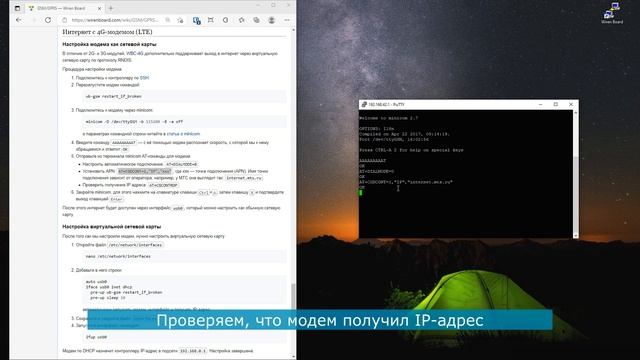Screen dimensions: 640x360
Task: Open the Favorites list in Edge toolbar
Action: pos(241,20)
